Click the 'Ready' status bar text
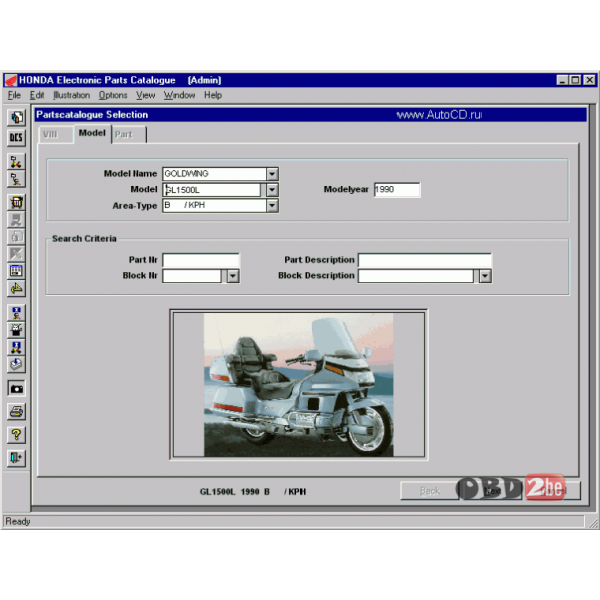This screenshot has height=600, width=600. (18, 521)
